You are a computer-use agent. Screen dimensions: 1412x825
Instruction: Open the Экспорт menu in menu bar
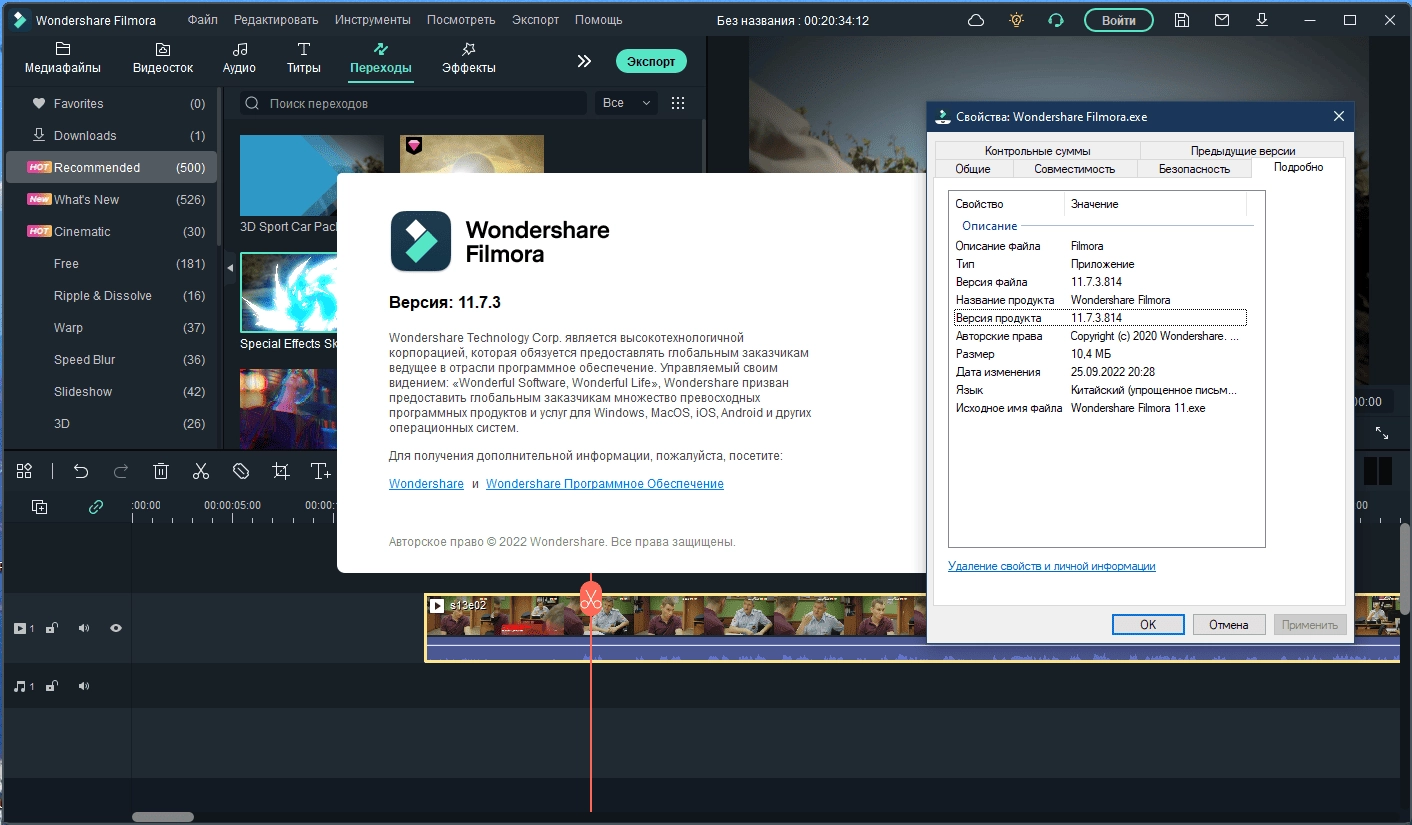pos(535,20)
